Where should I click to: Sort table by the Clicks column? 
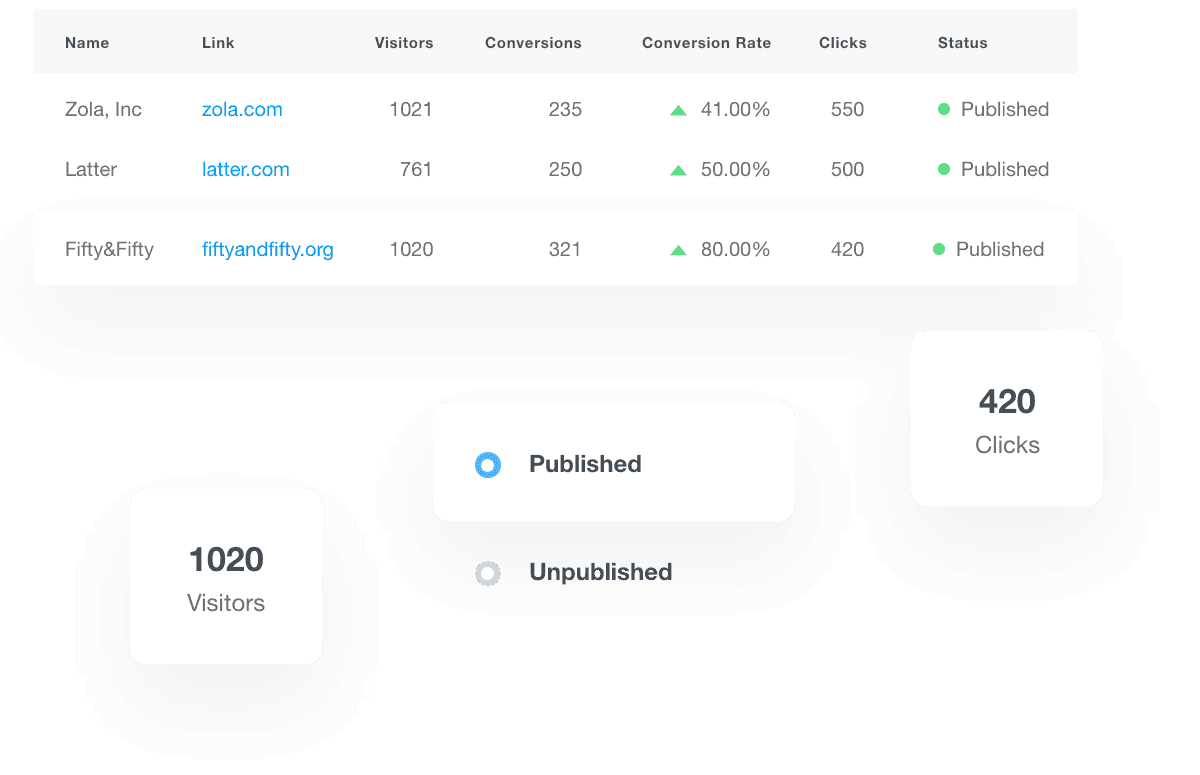click(843, 42)
